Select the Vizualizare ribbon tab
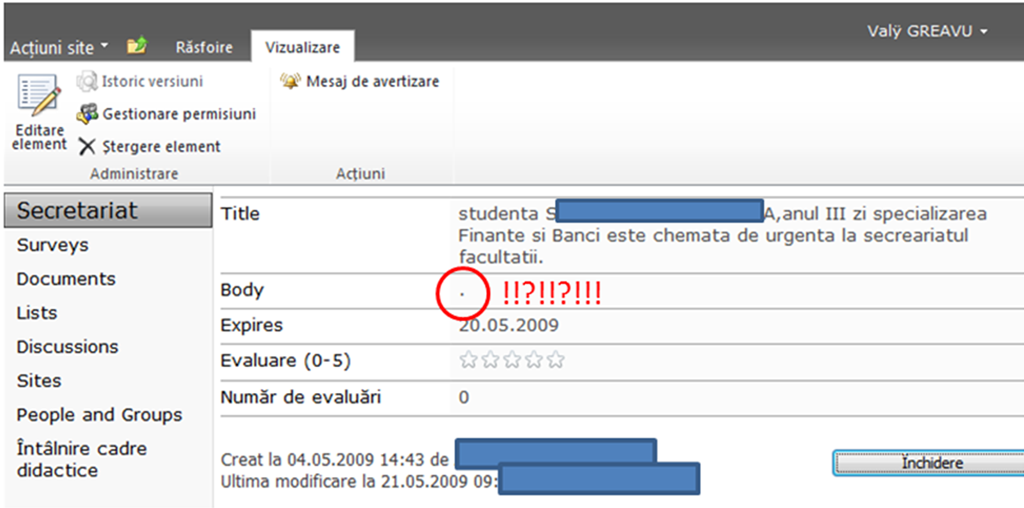 click(302, 48)
